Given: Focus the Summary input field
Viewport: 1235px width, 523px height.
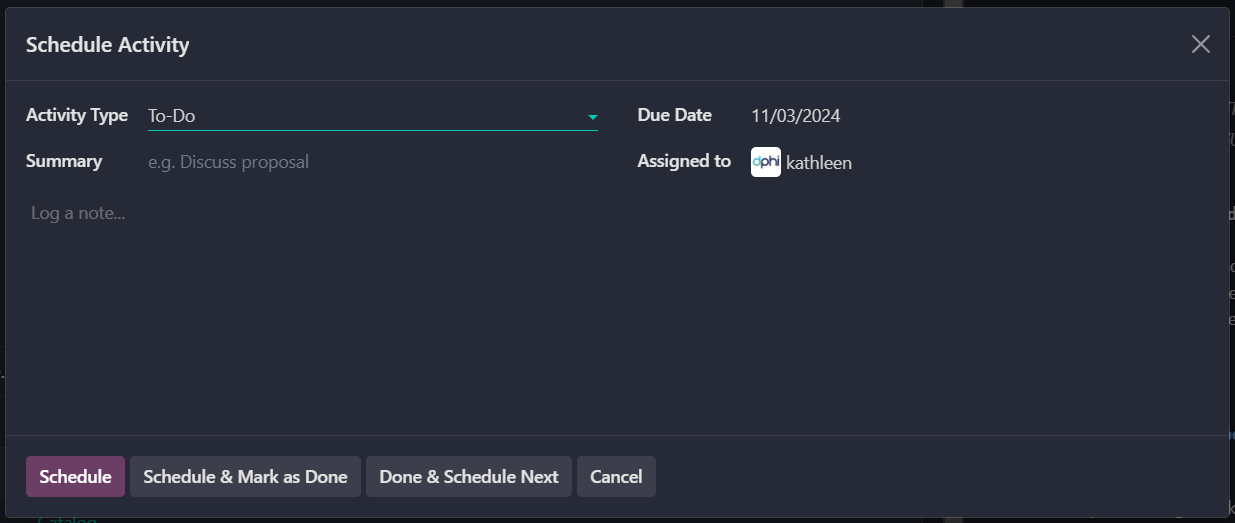Looking at the screenshot, I should 372,162.
